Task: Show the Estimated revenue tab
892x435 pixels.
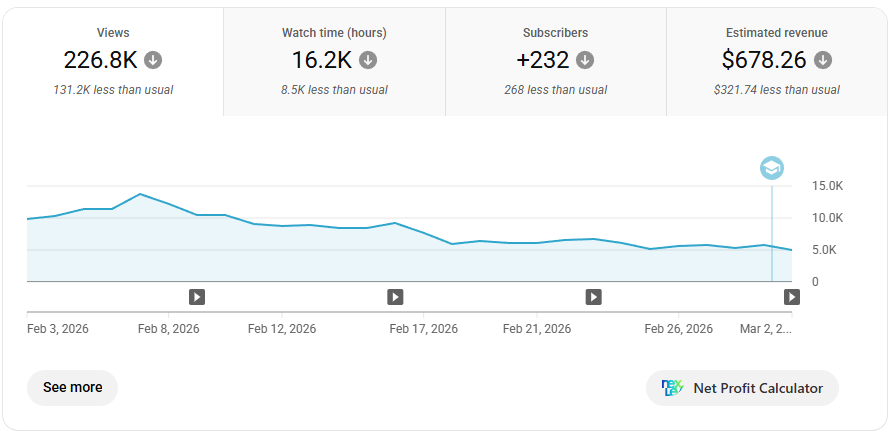Action: point(777,61)
